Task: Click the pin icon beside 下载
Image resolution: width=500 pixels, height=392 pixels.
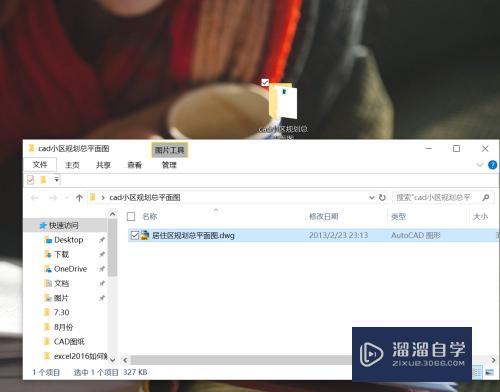Action: pos(102,254)
